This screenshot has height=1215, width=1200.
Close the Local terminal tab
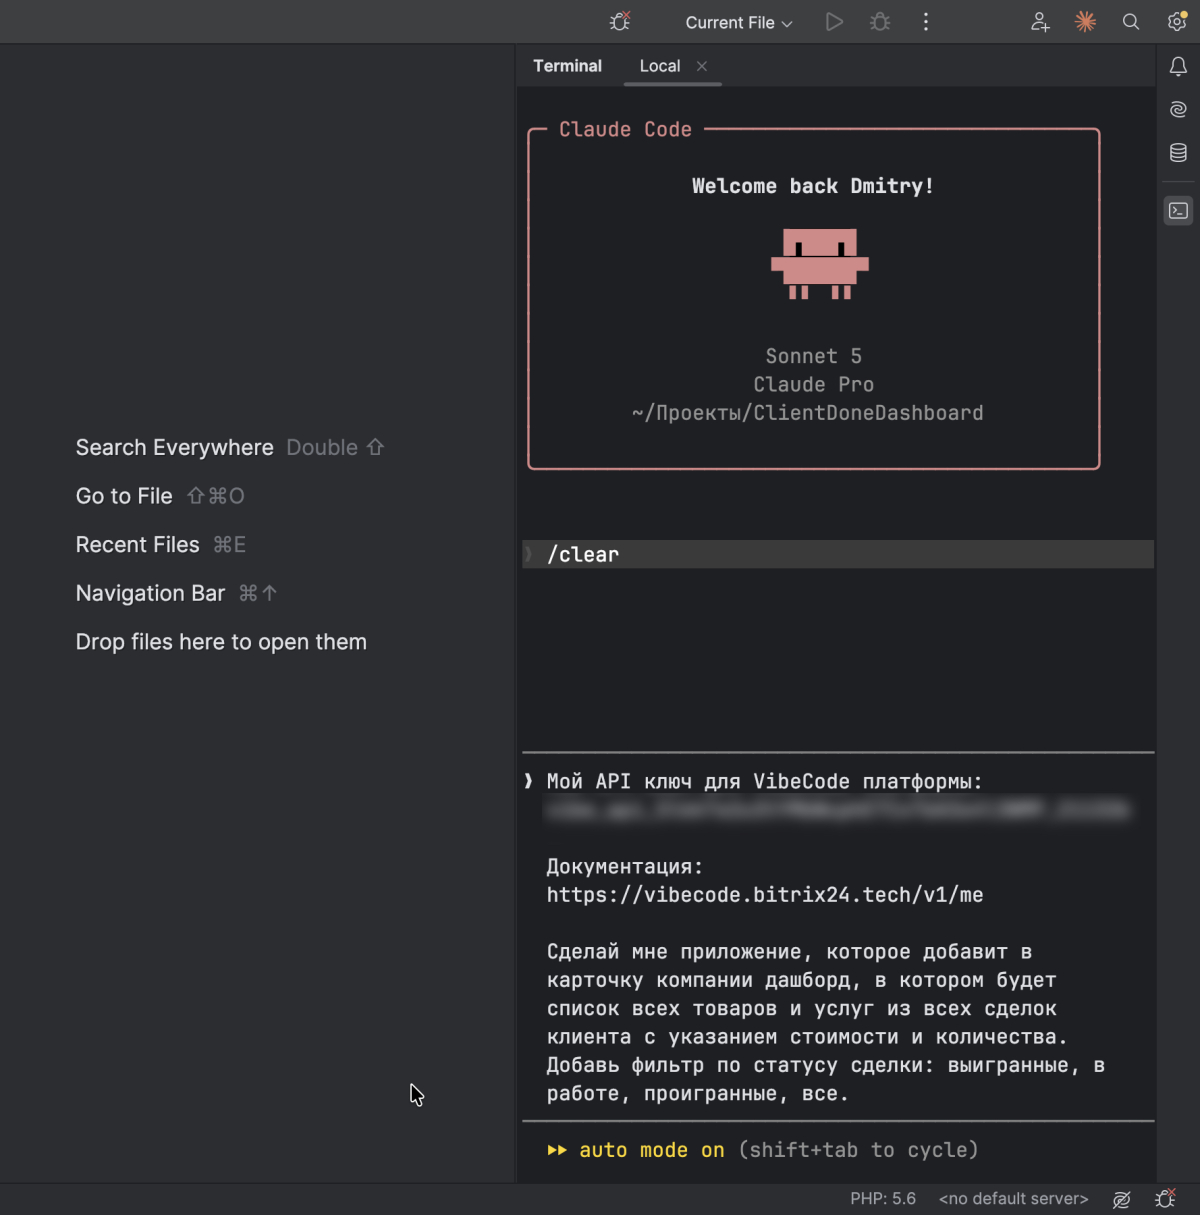(702, 66)
